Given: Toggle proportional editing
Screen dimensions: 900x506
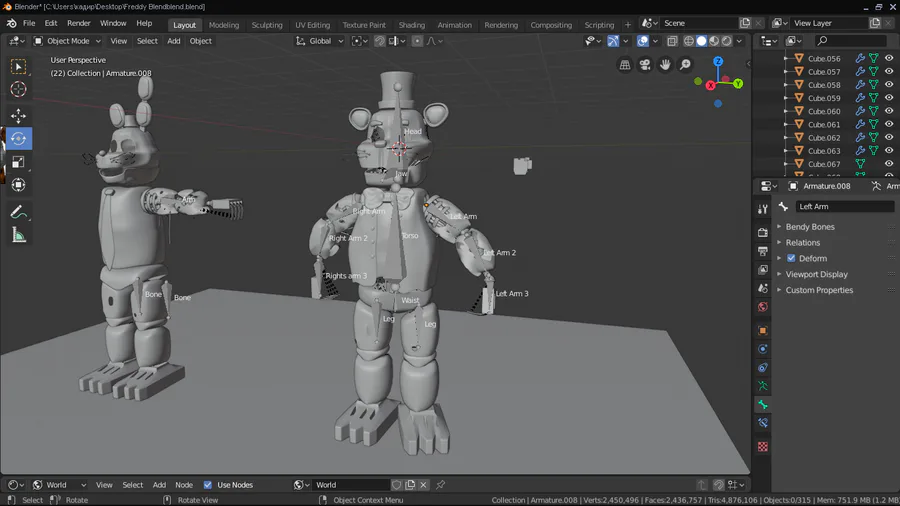Looking at the screenshot, I should 417,41.
